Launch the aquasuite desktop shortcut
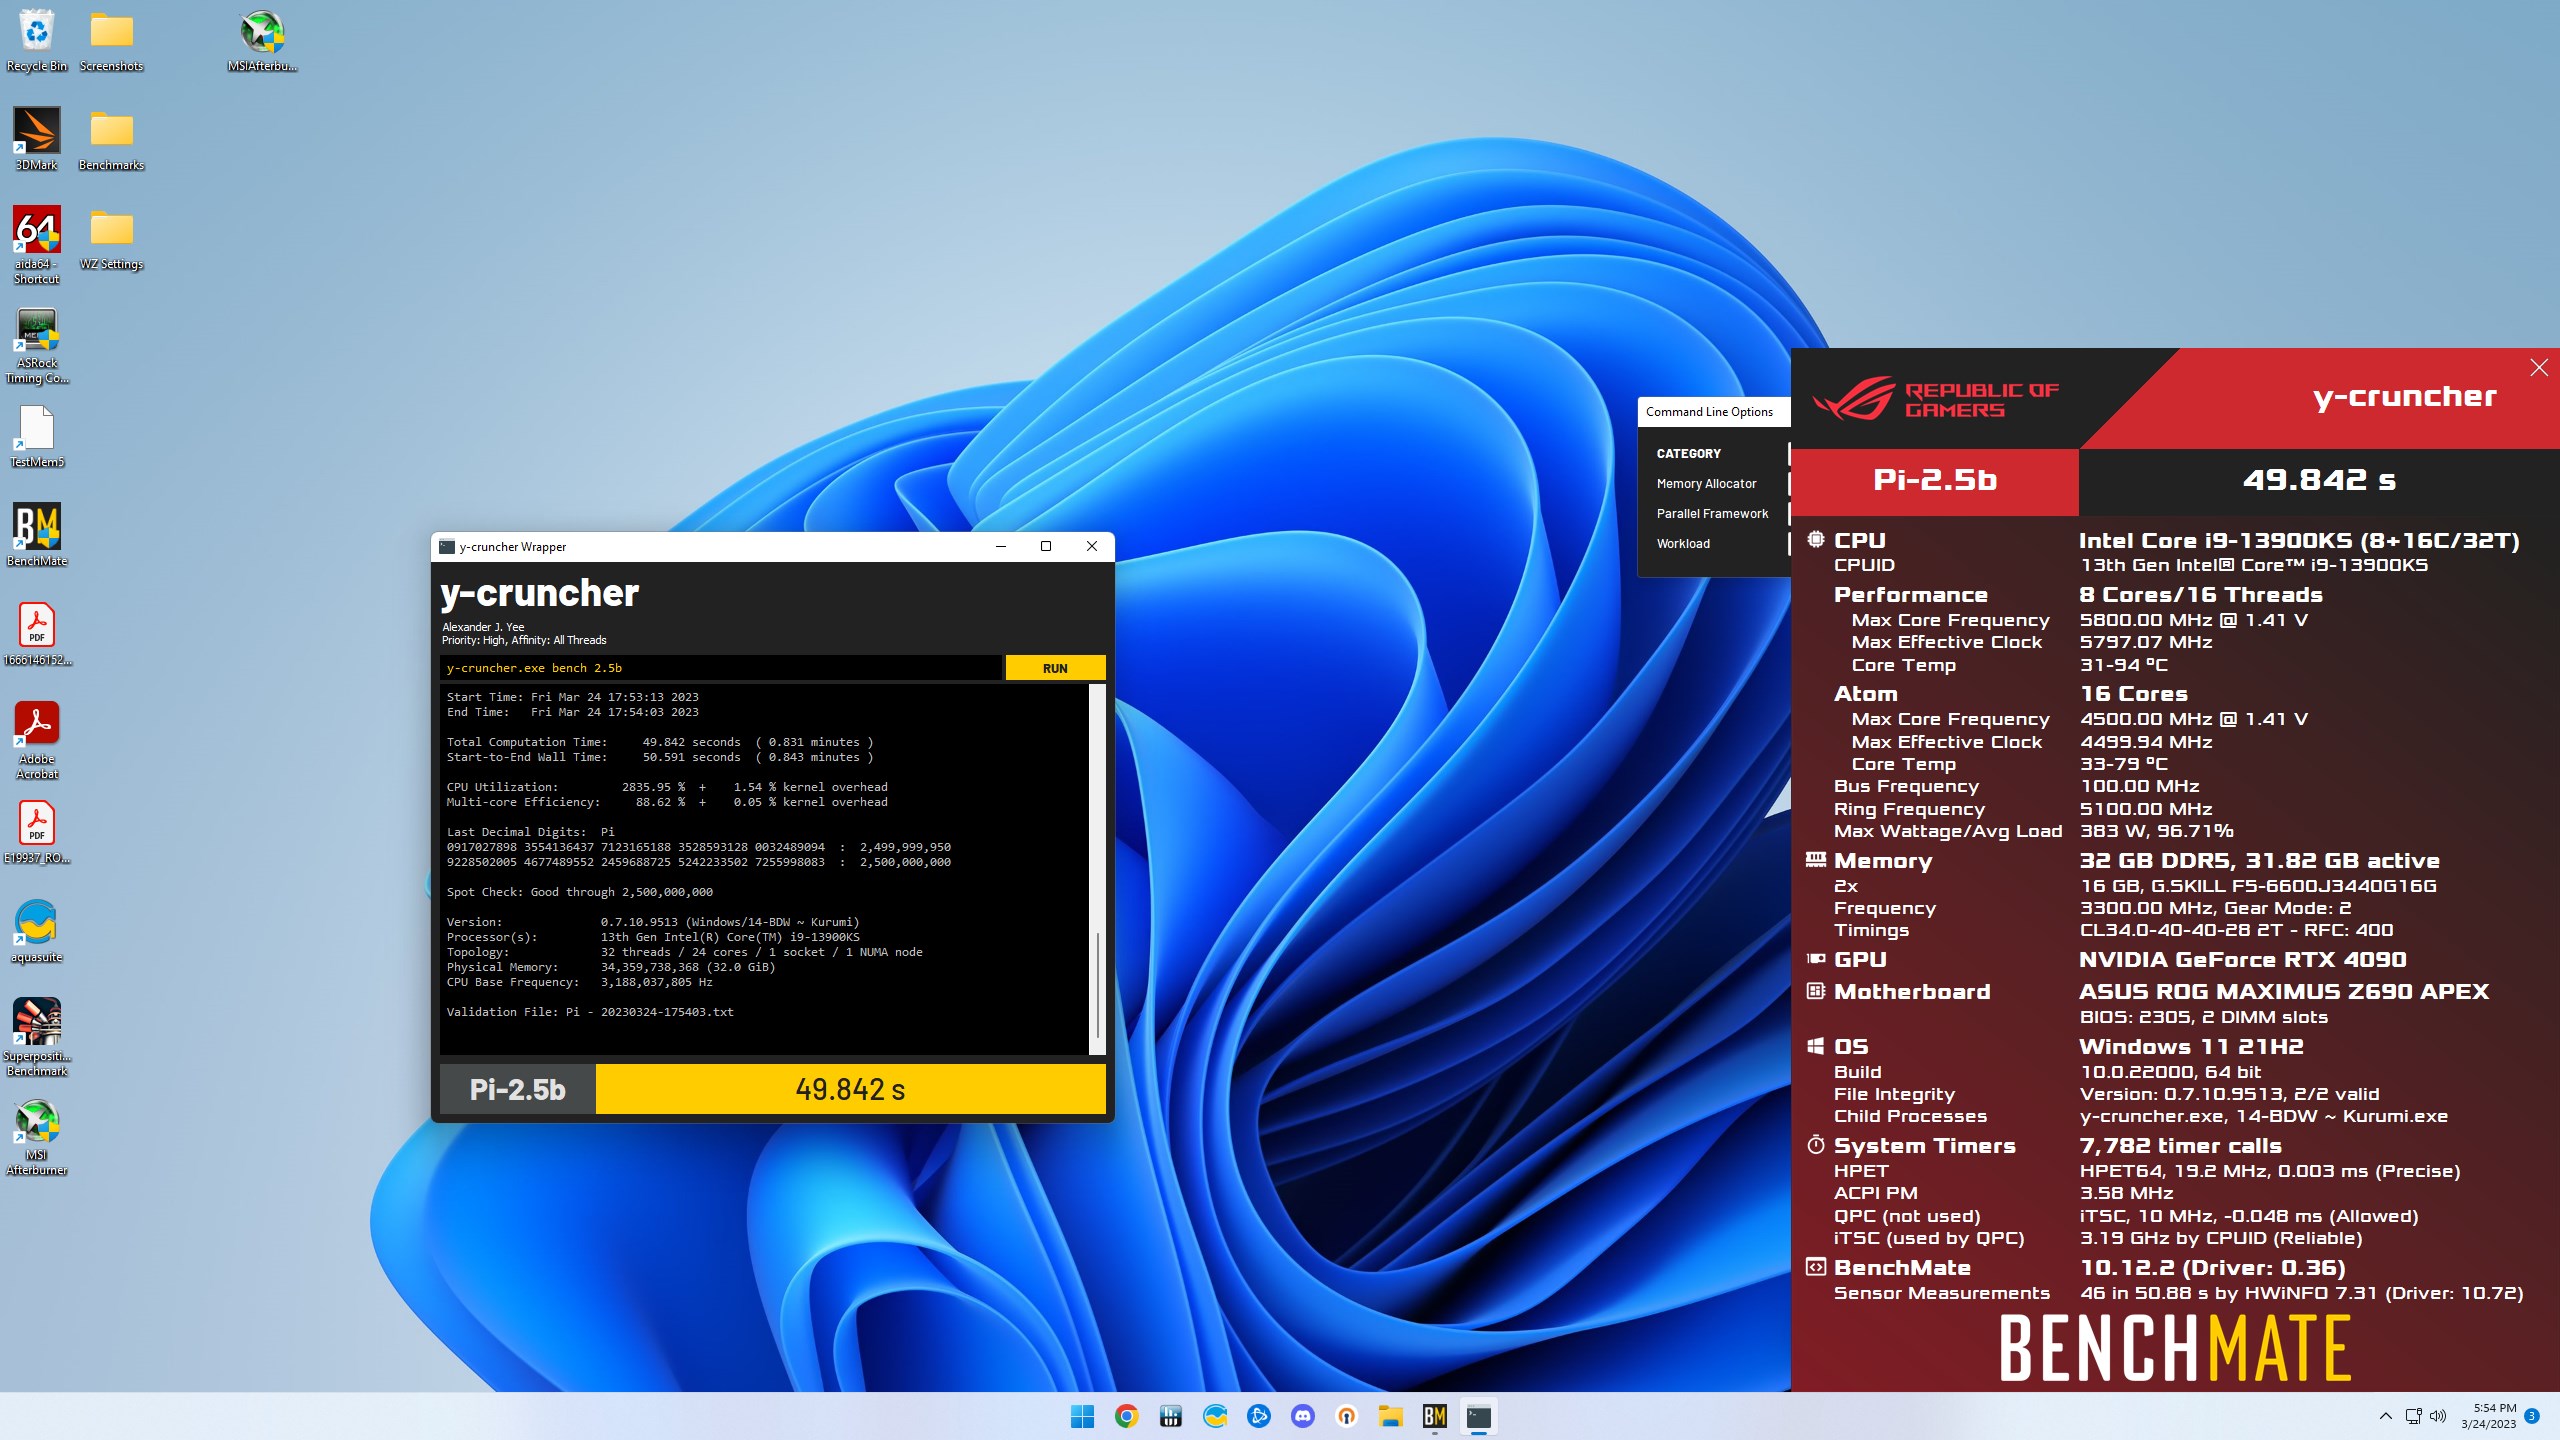Image resolution: width=2560 pixels, height=1440 pixels. coord(36,931)
